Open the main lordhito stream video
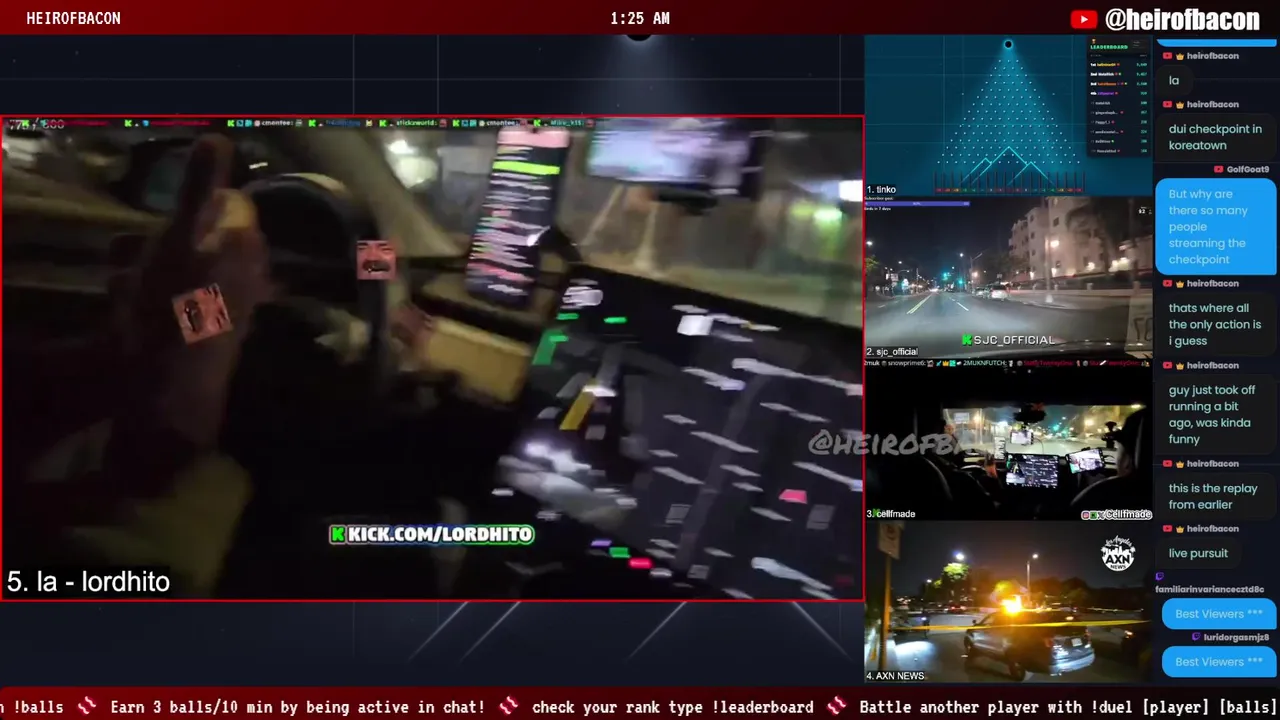Screen dimensions: 1280x720 point(432,358)
